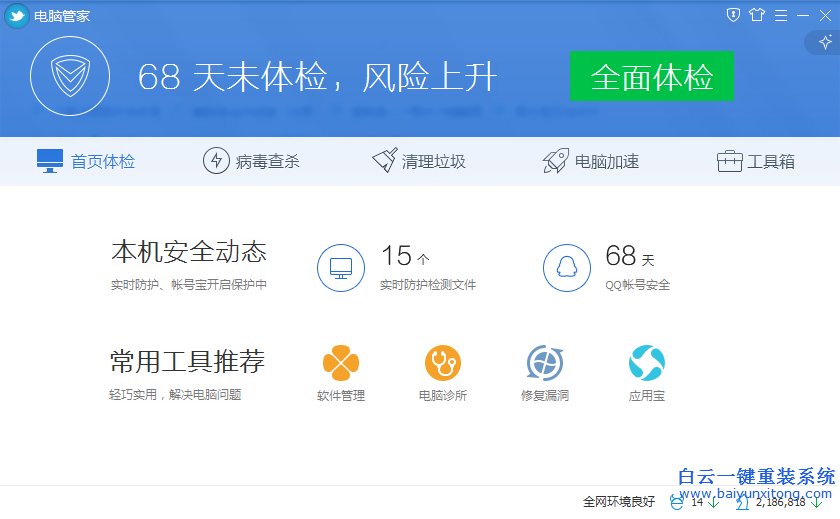Click the monitor icon for real-time protection

[341, 268]
